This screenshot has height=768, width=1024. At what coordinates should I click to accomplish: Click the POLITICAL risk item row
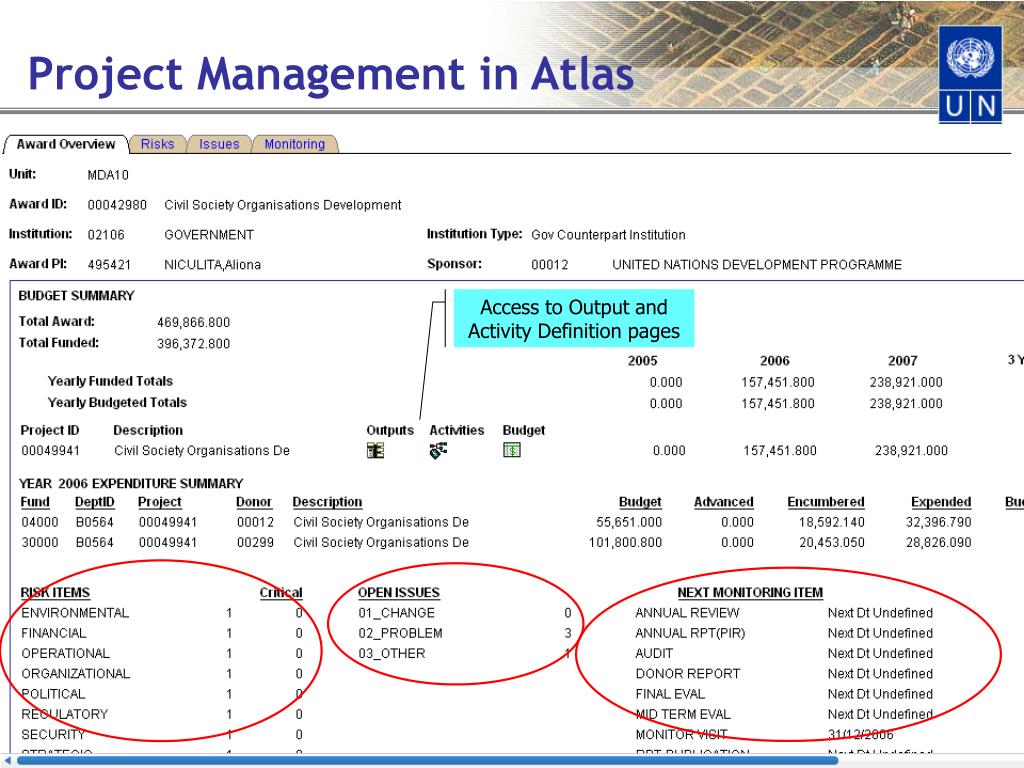(162, 694)
